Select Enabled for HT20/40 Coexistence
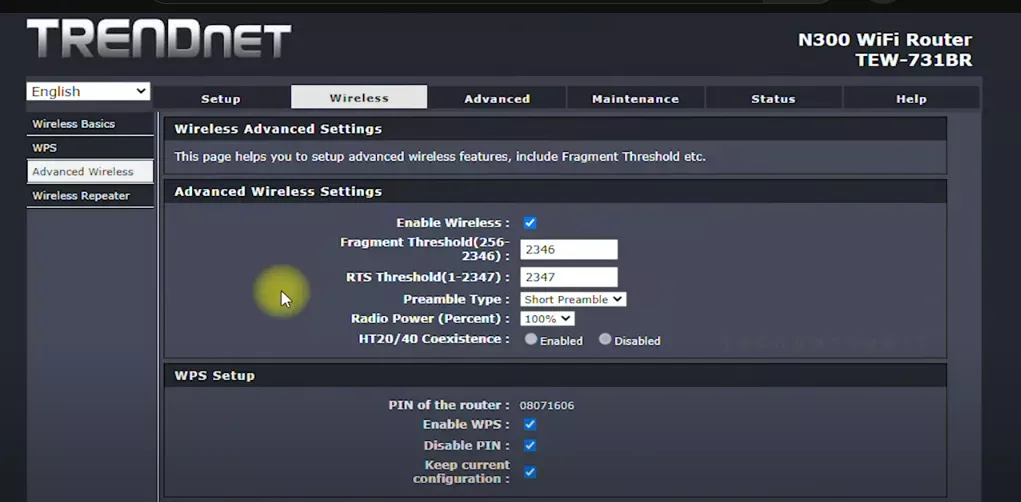This screenshot has height=502, width=1021. tap(531, 339)
